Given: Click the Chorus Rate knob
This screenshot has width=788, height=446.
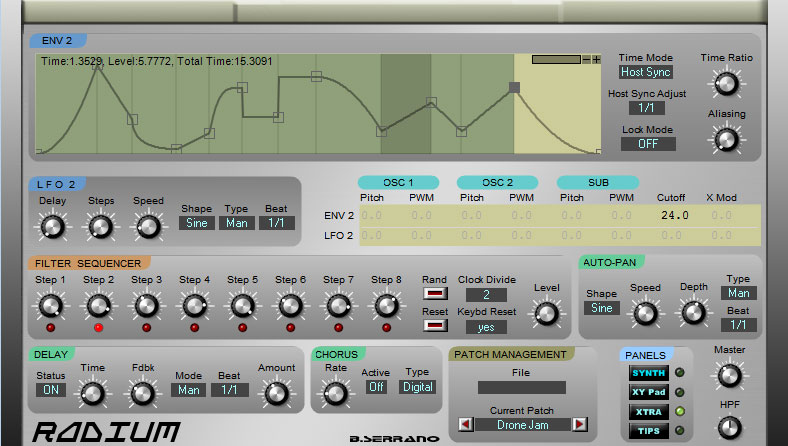Looking at the screenshot, I should [x=336, y=392].
